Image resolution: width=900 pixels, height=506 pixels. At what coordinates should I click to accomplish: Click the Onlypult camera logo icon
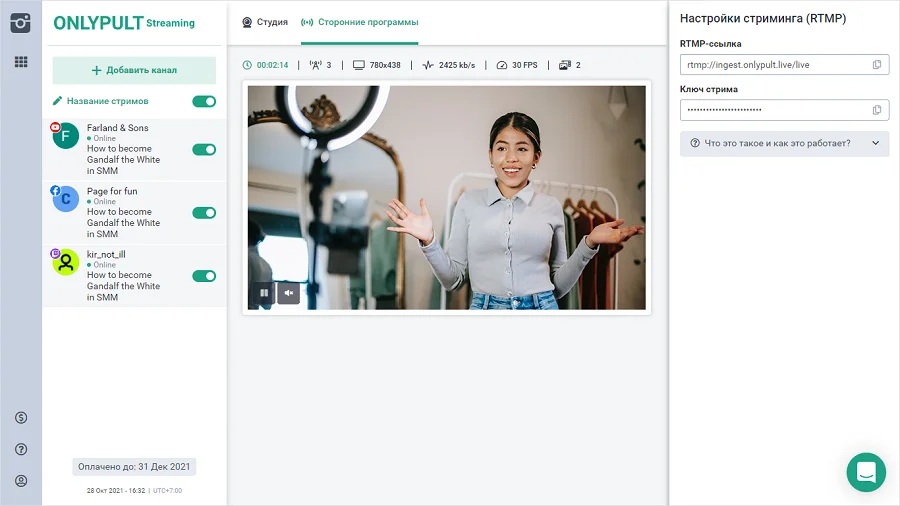pyautogui.click(x=20, y=22)
